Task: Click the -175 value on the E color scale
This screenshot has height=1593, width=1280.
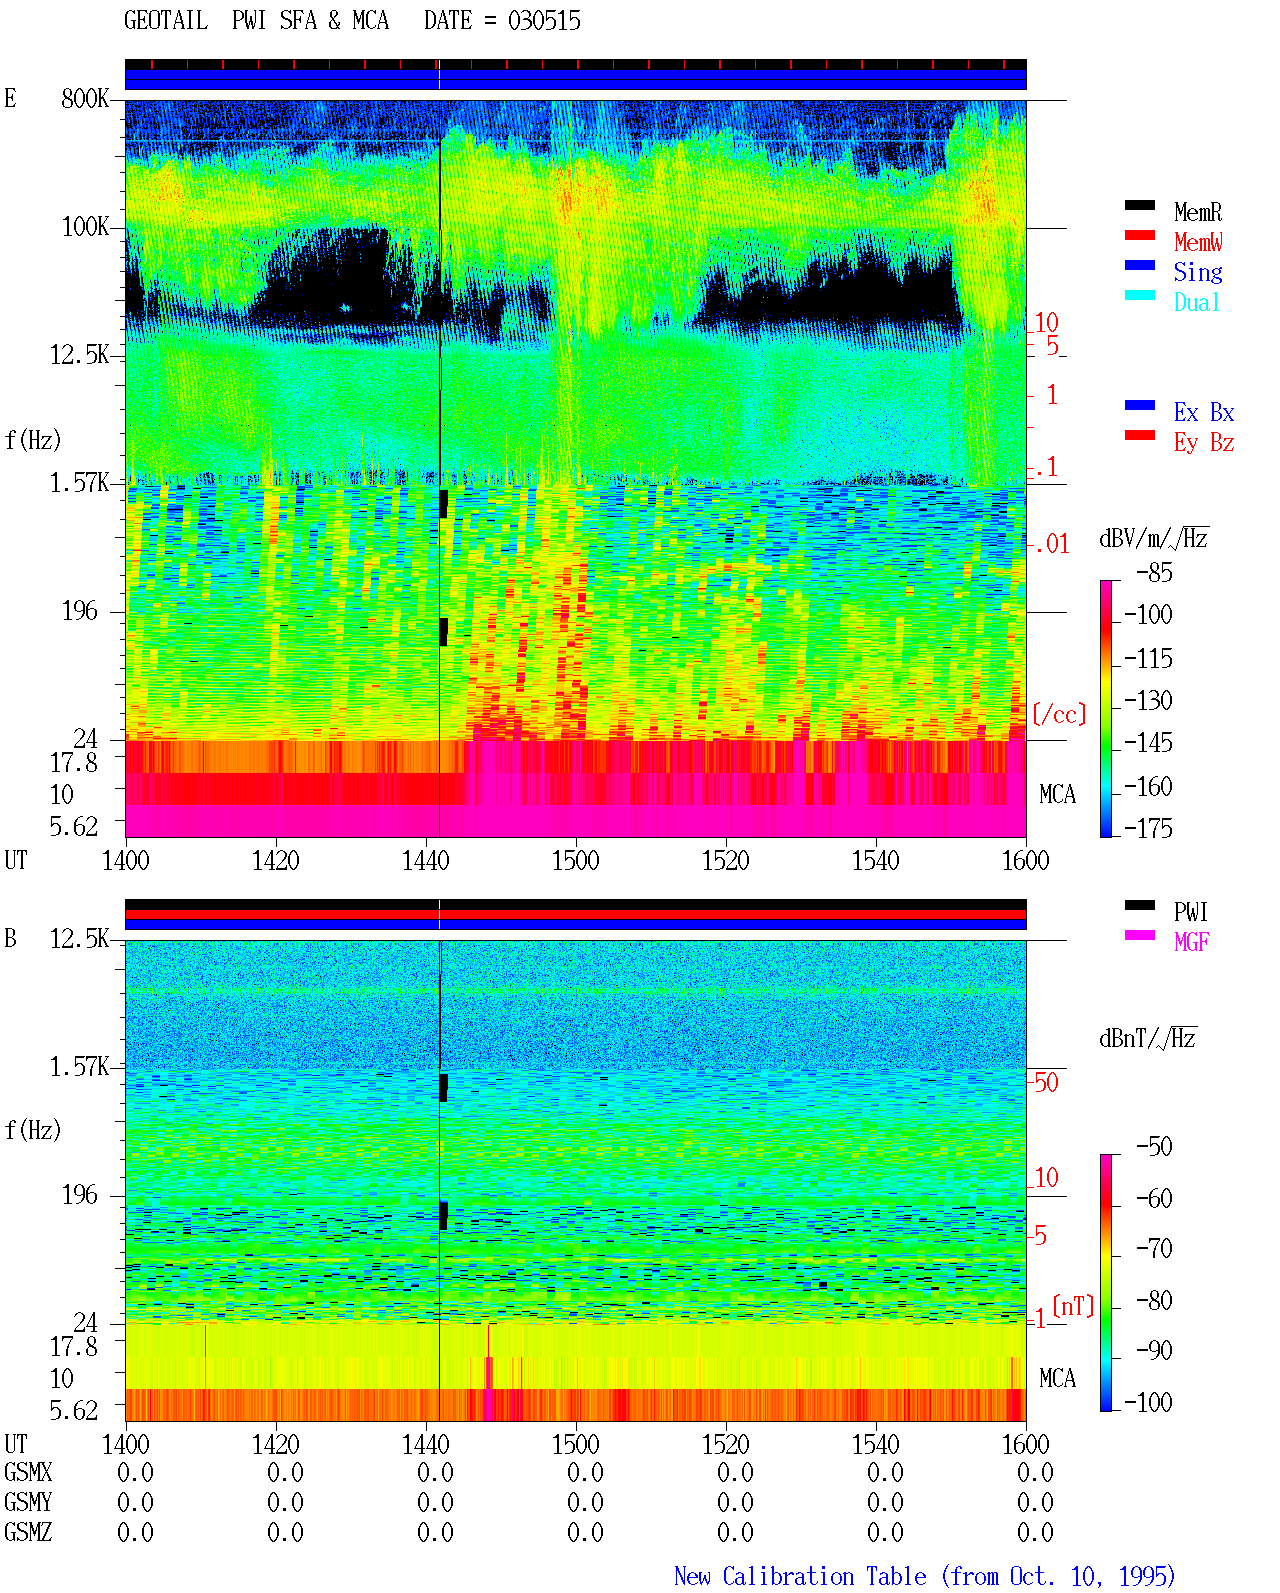Action: (x=1148, y=828)
